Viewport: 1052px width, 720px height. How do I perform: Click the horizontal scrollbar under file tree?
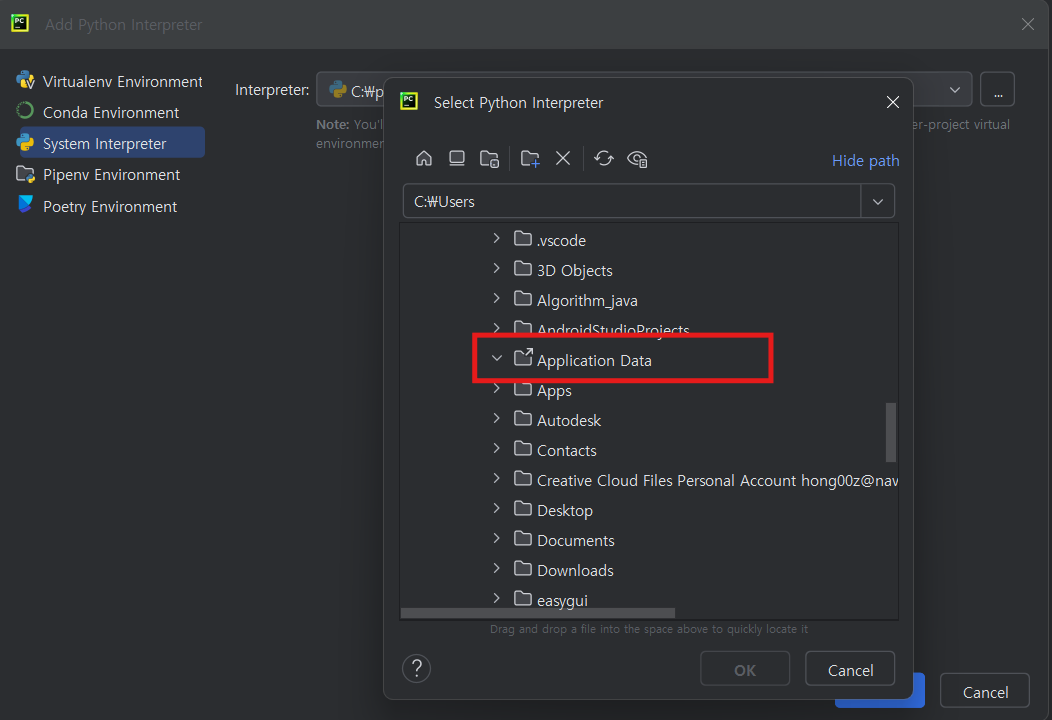537,613
